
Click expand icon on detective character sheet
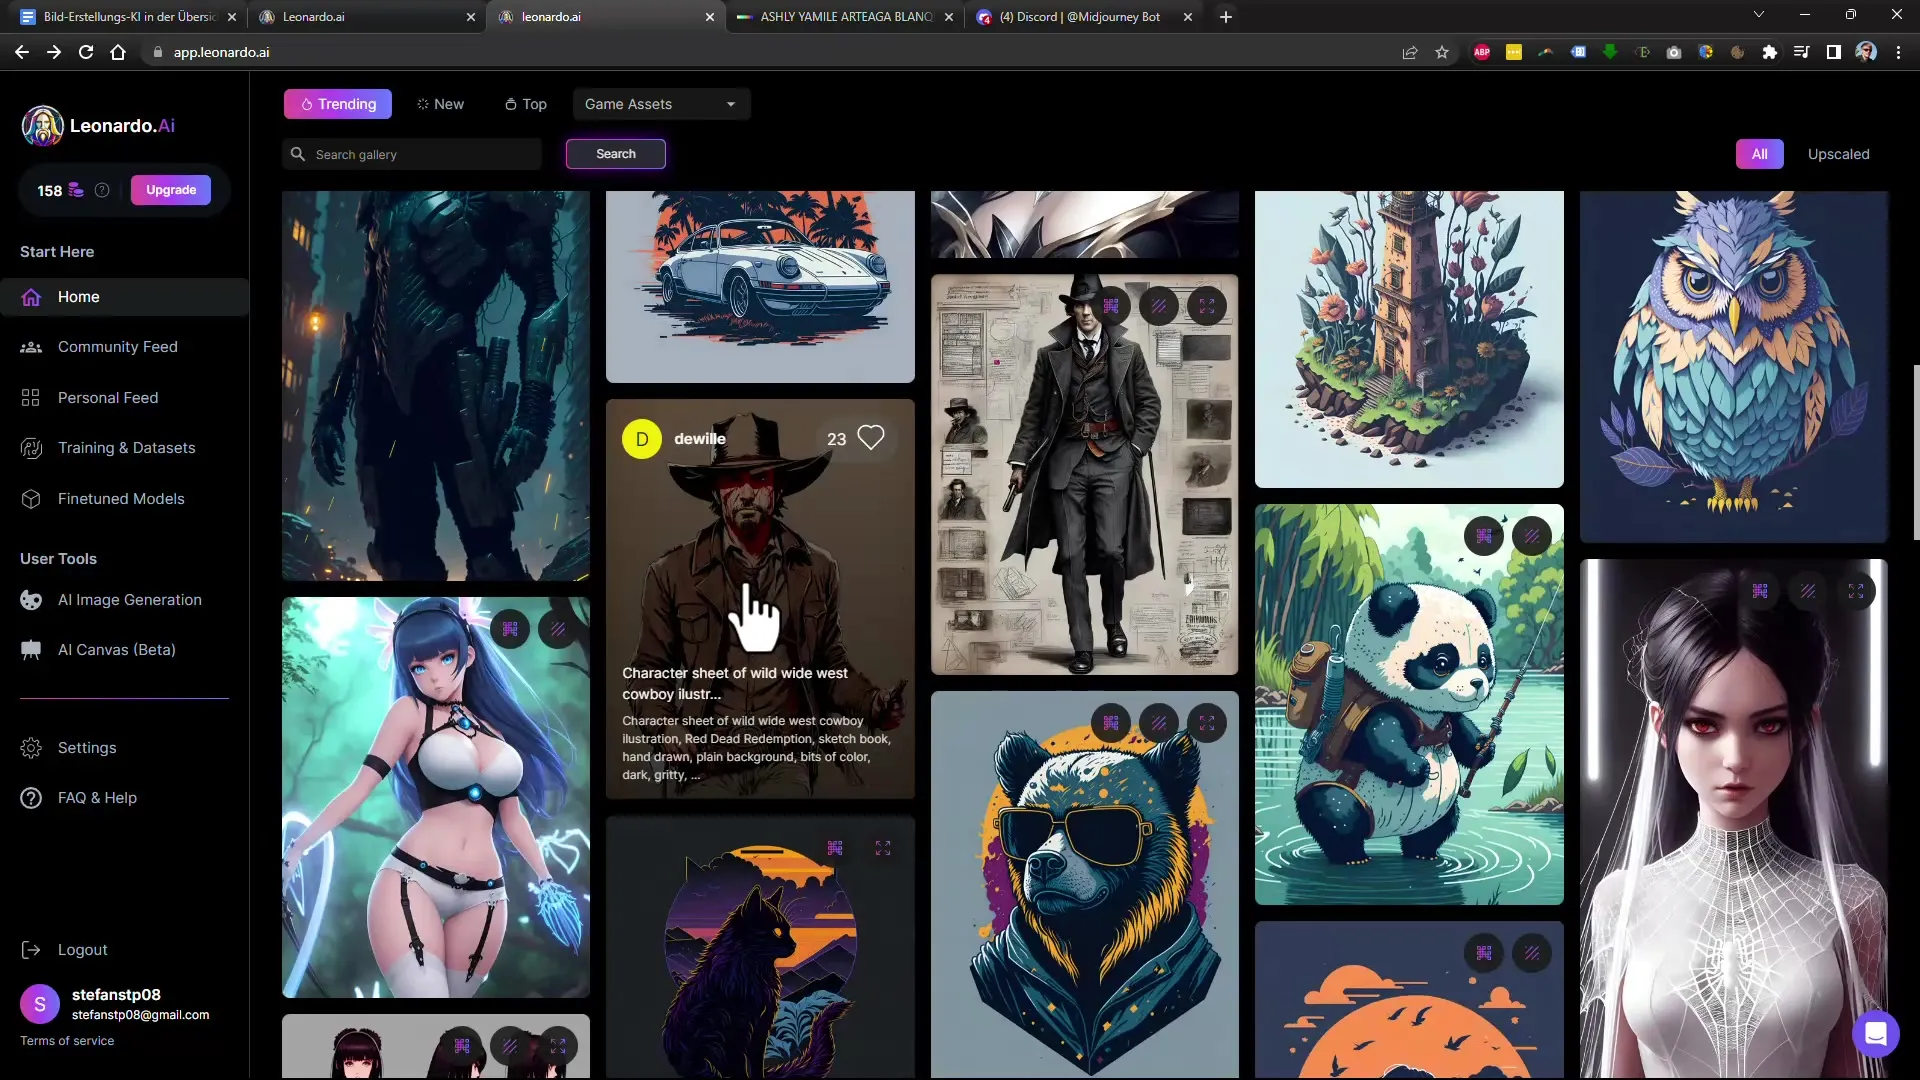[x=1207, y=307]
